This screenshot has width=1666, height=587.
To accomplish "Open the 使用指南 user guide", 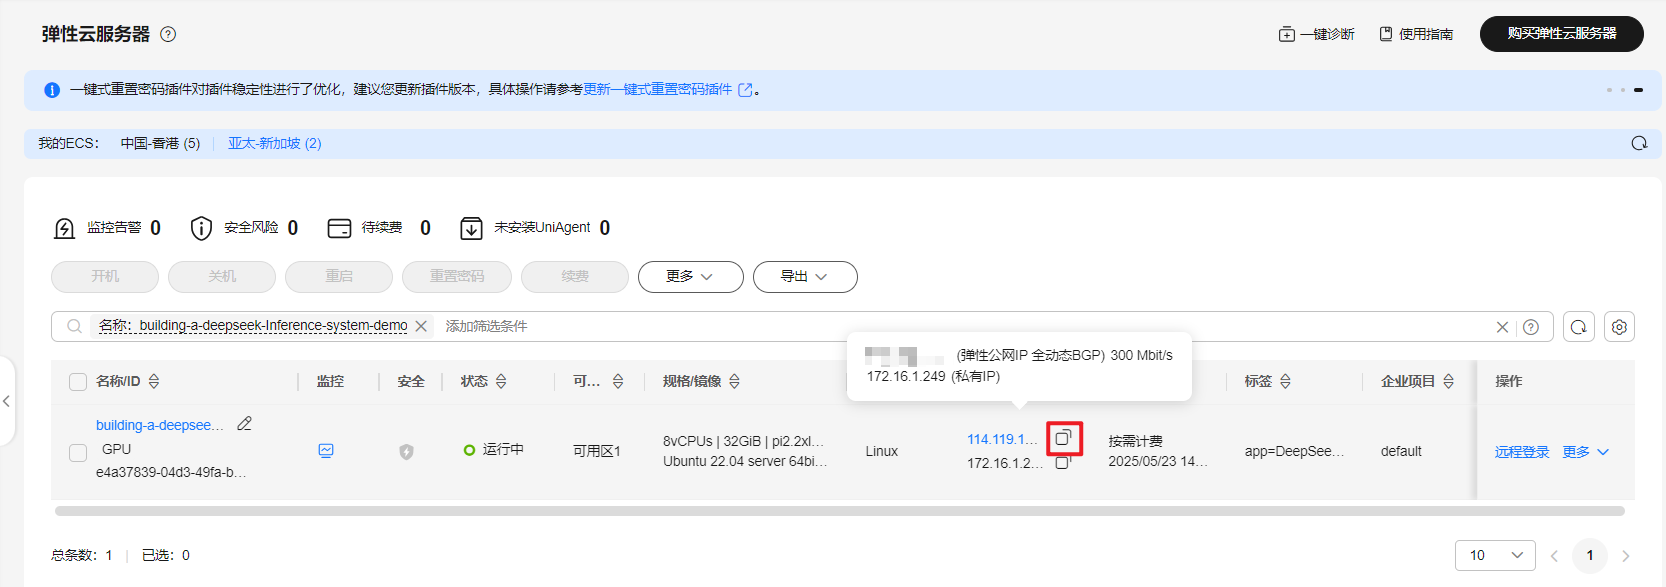I will 1416,34.
